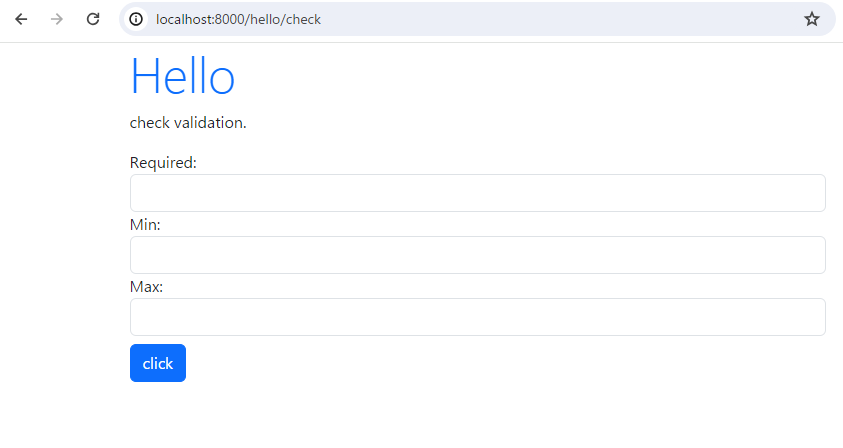Bookmark this page with the star icon
The width and height of the screenshot is (843, 448).
811,19
